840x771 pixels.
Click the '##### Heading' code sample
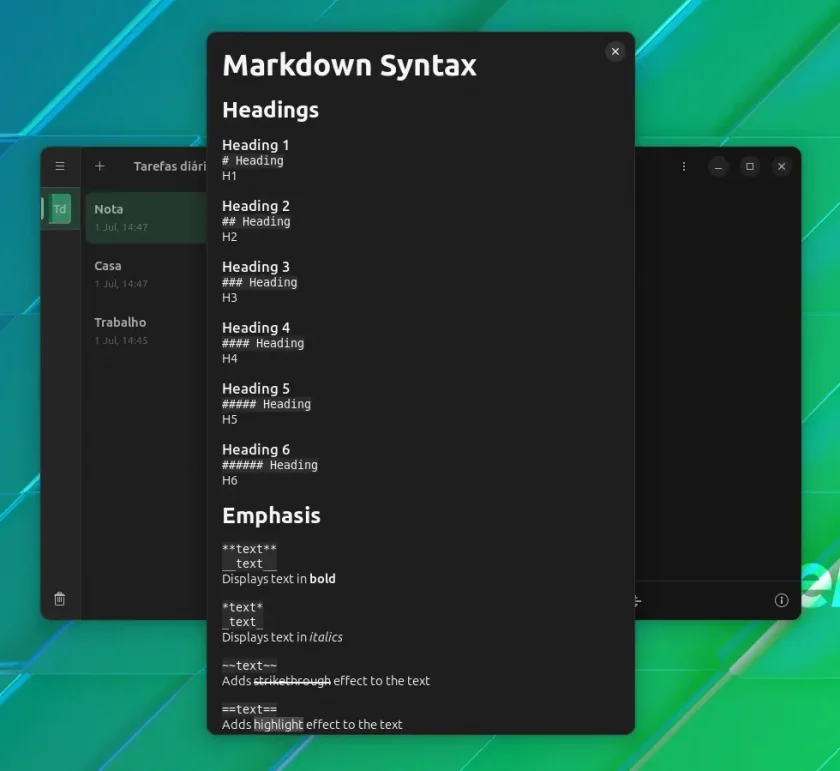(266, 404)
